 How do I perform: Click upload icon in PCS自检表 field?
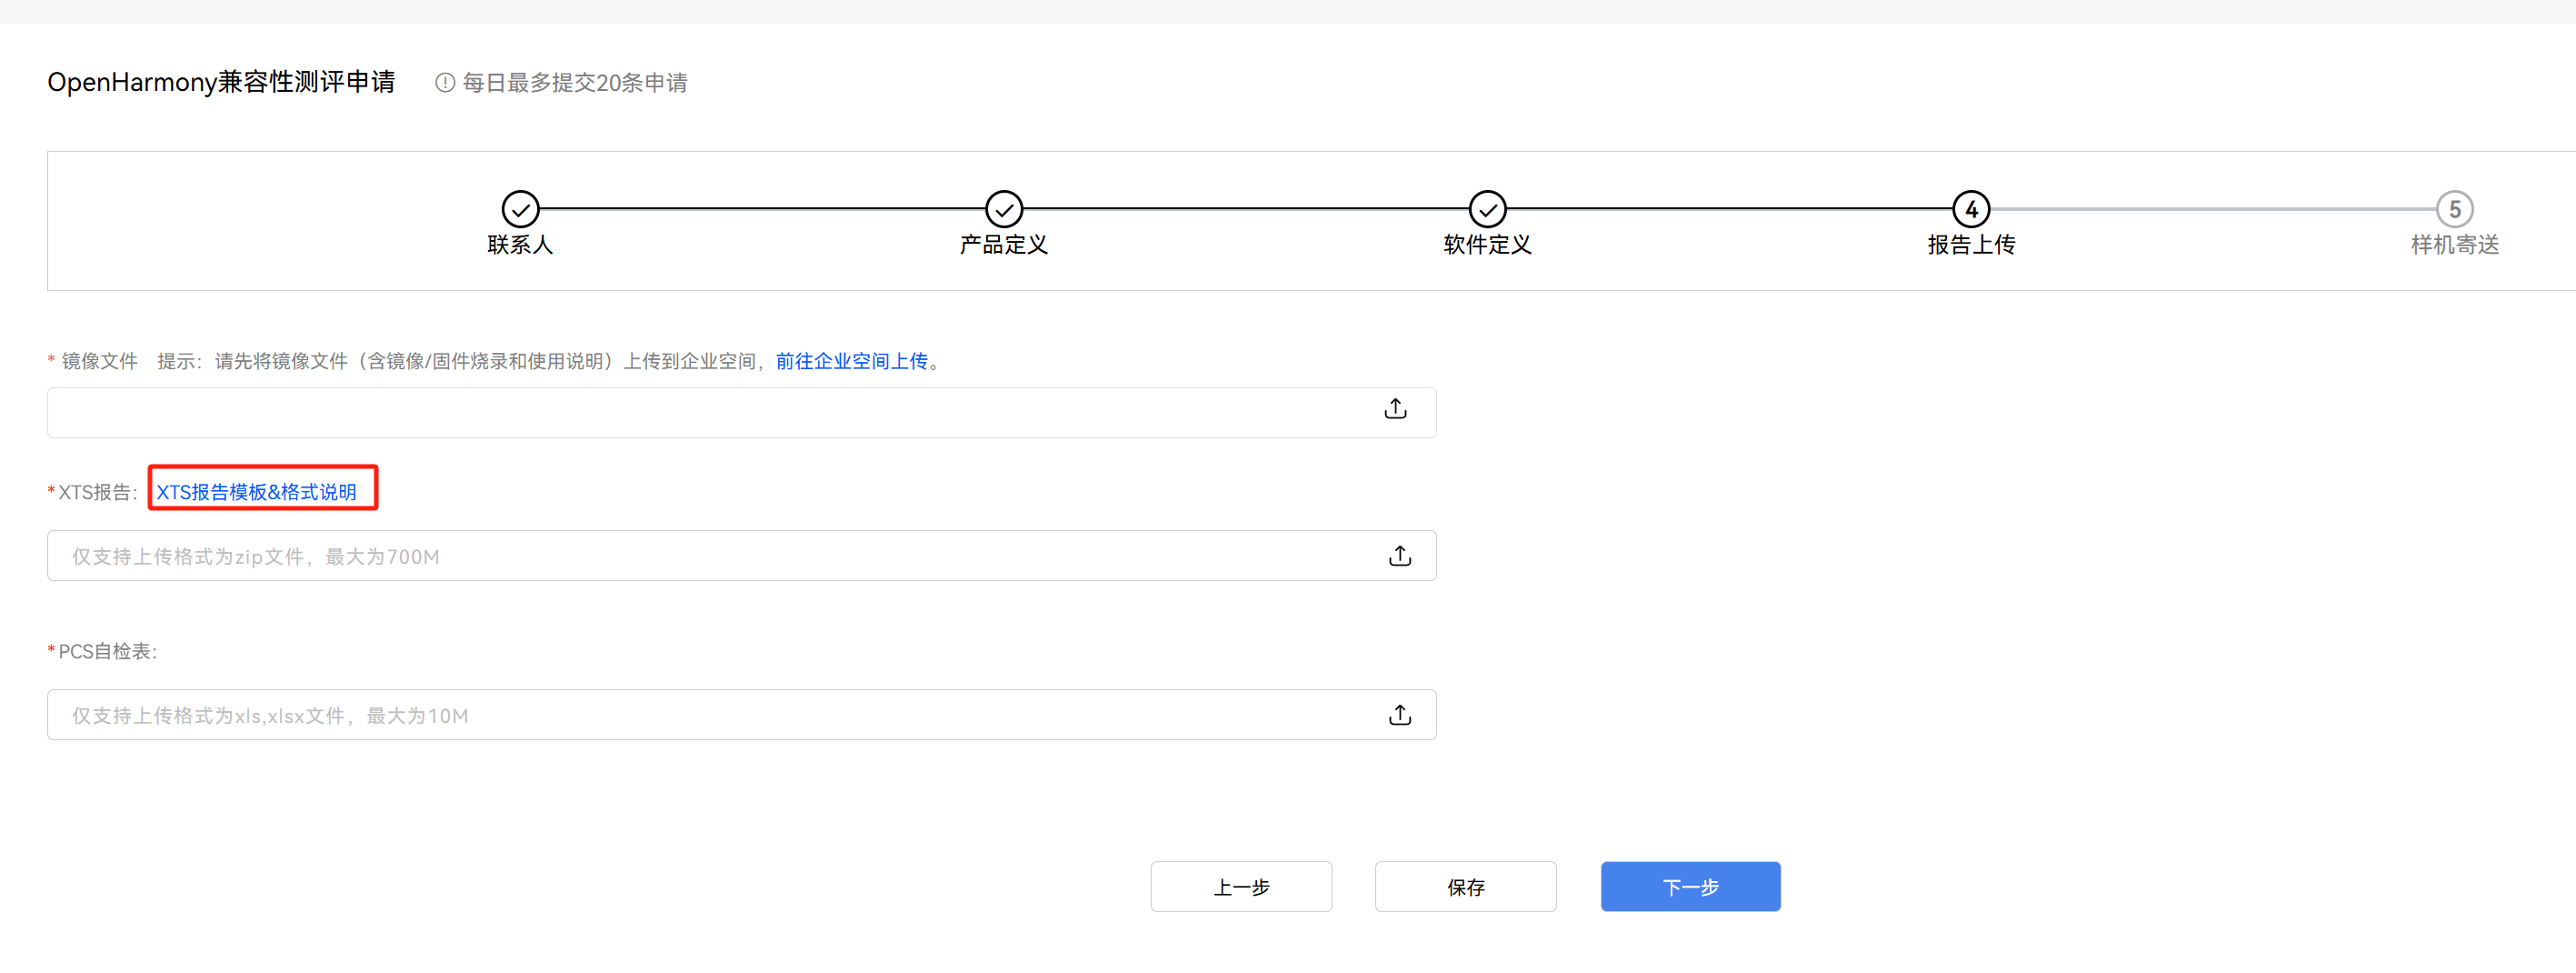tap(1400, 715)
